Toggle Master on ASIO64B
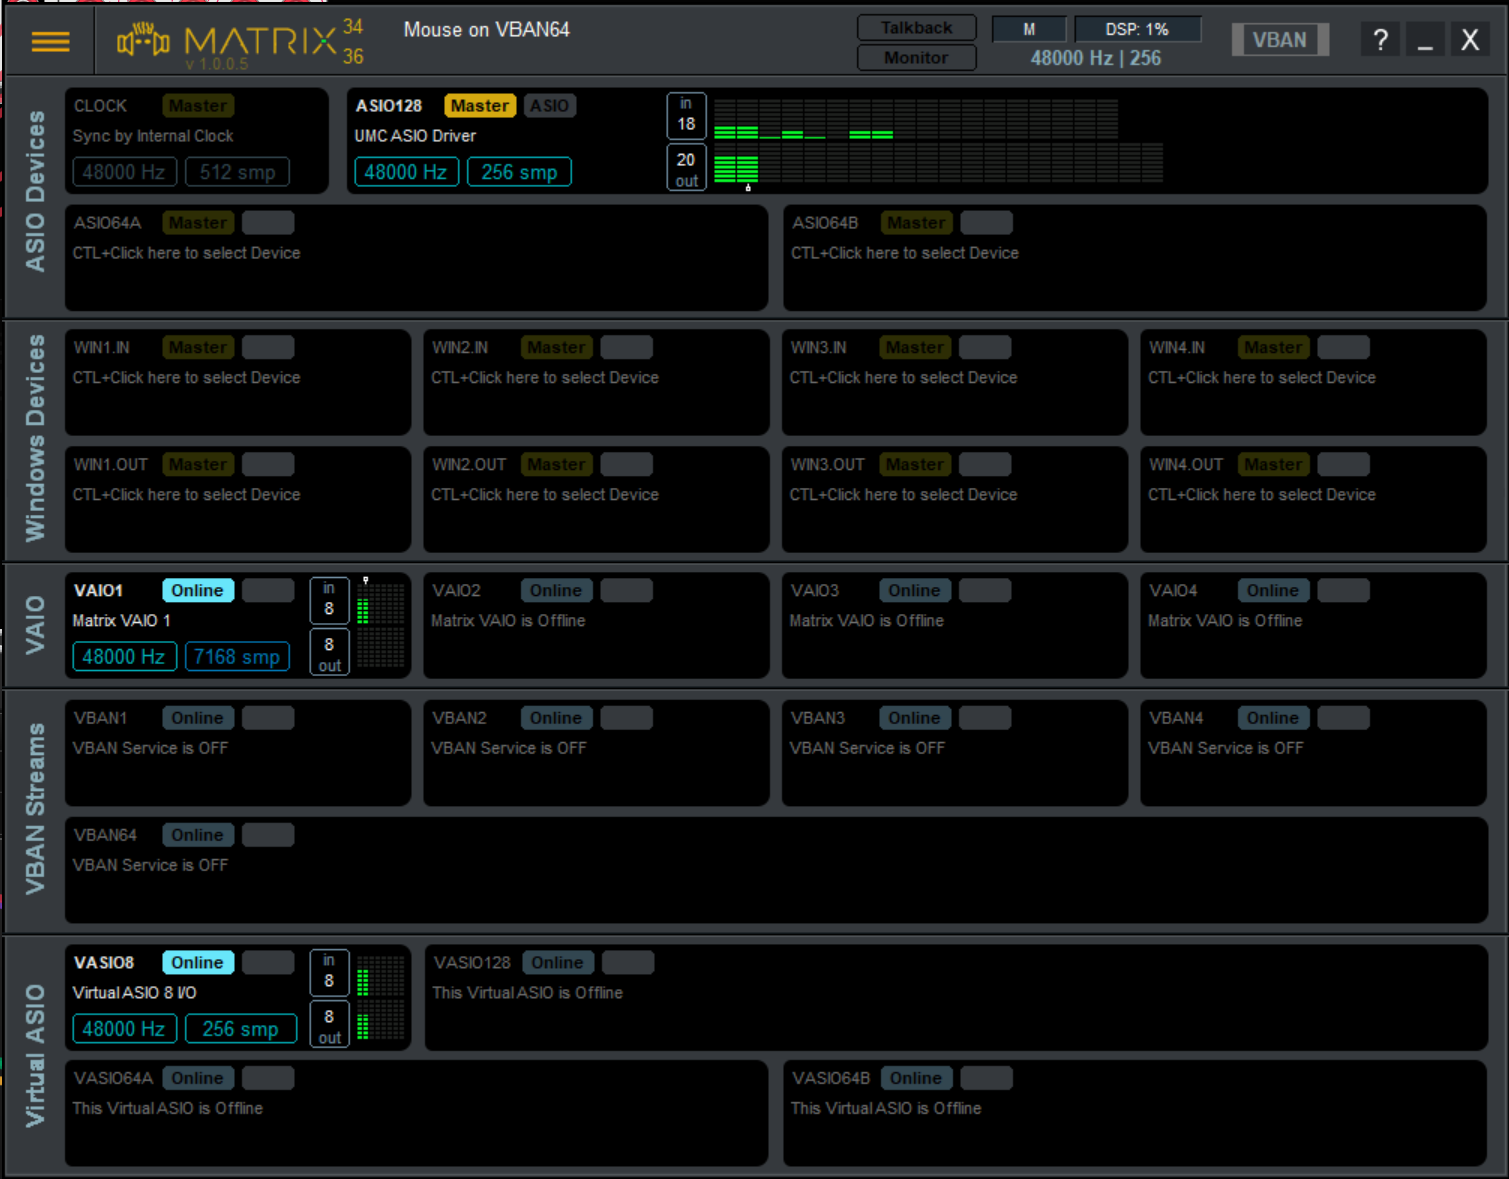The width and height of the screenshot is (1509, 1179). click(916, 223)
